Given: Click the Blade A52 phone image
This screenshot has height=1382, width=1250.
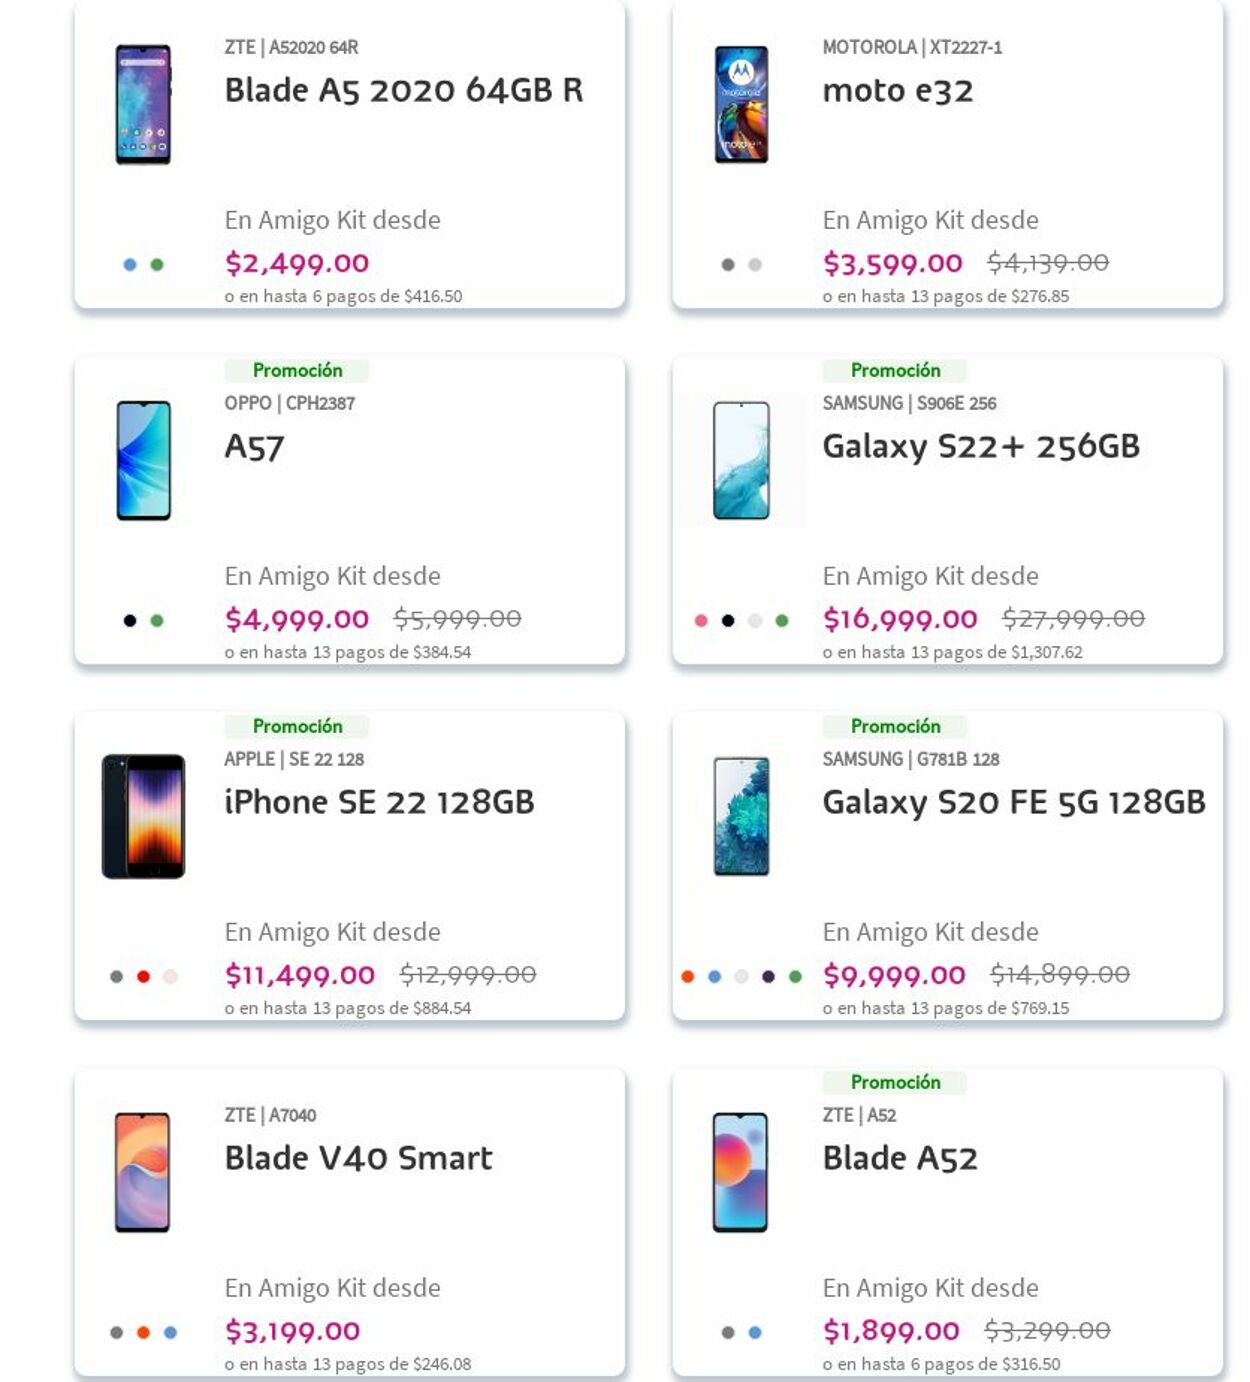Looking at the screenshot, I should click(741, 1172).
